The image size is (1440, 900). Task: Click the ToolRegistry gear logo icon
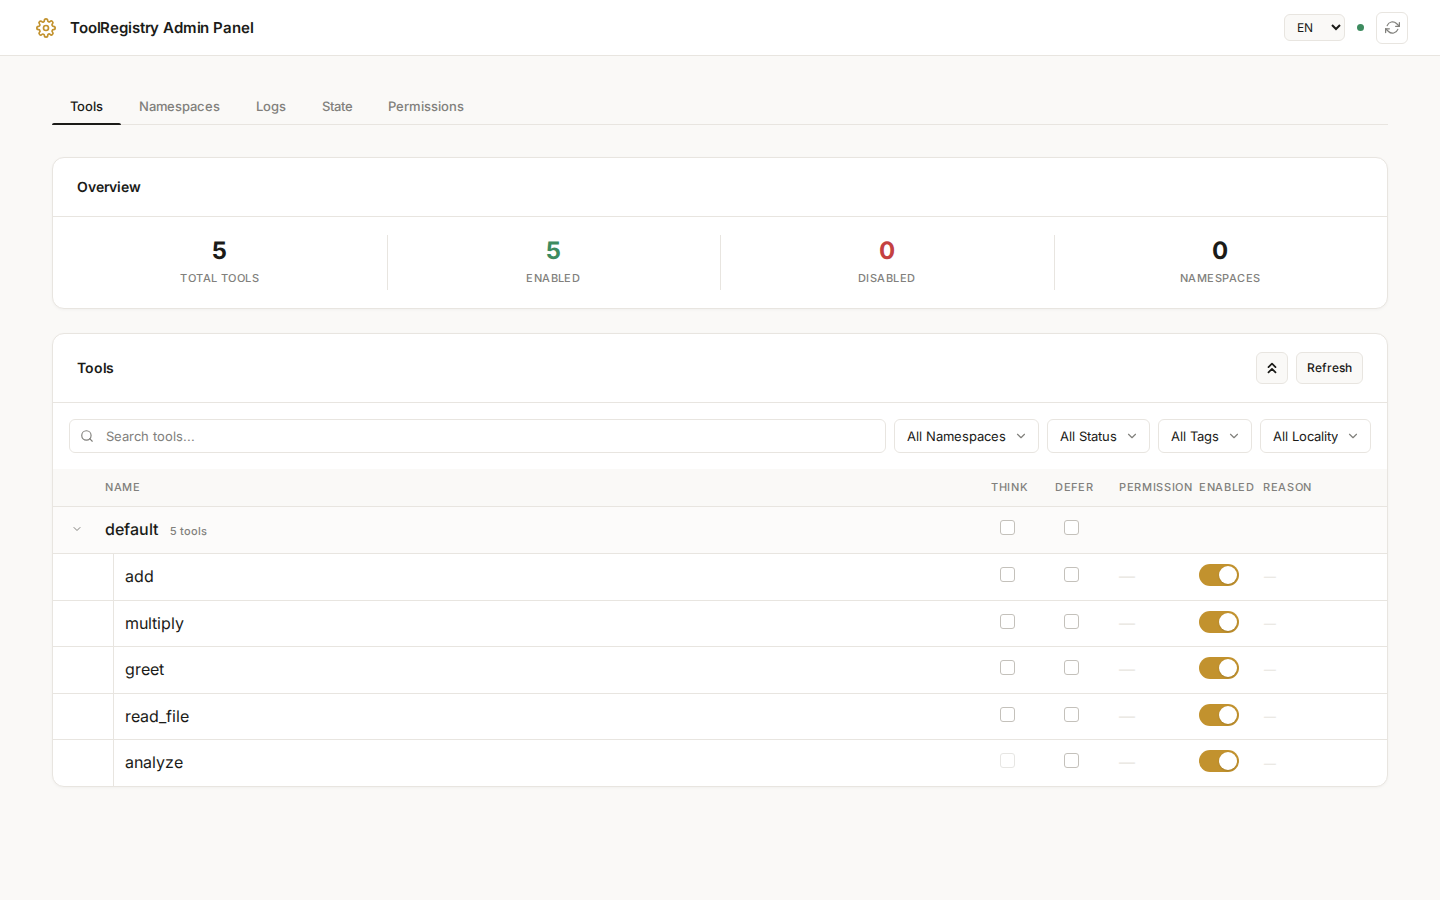click(x=46, y=28)
